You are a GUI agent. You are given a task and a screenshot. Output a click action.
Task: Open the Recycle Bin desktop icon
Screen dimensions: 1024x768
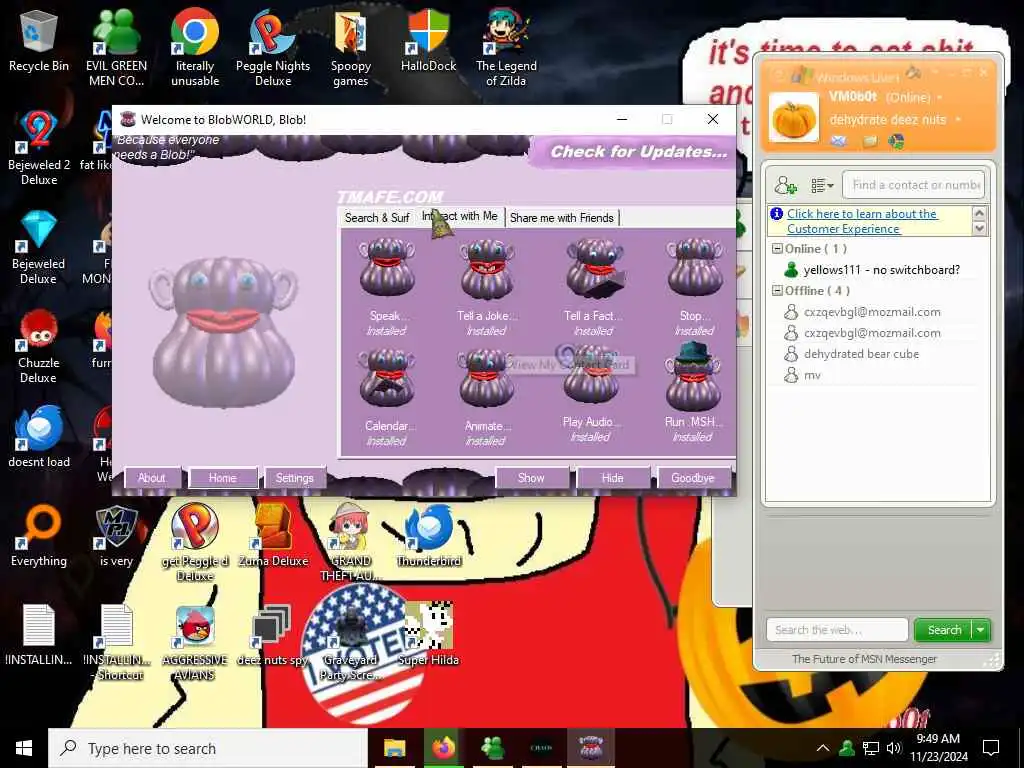[39, 40]
